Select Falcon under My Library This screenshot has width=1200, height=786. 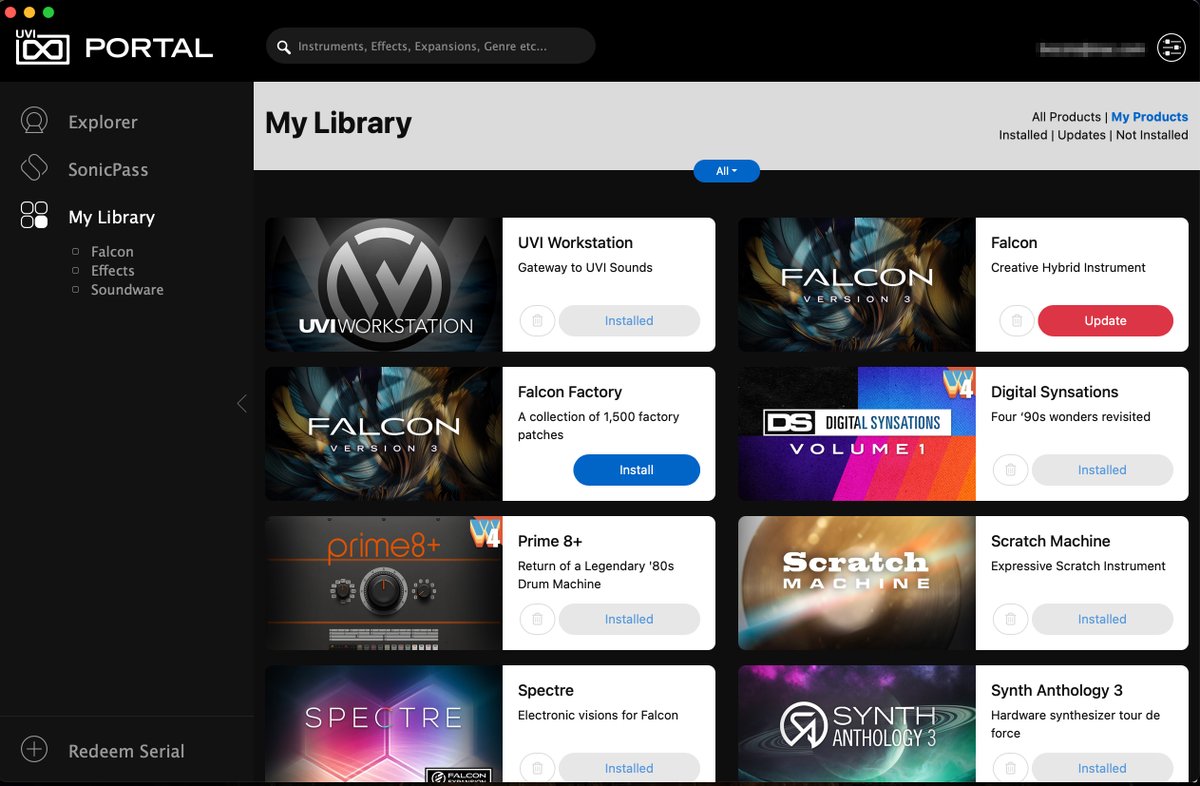112,252
